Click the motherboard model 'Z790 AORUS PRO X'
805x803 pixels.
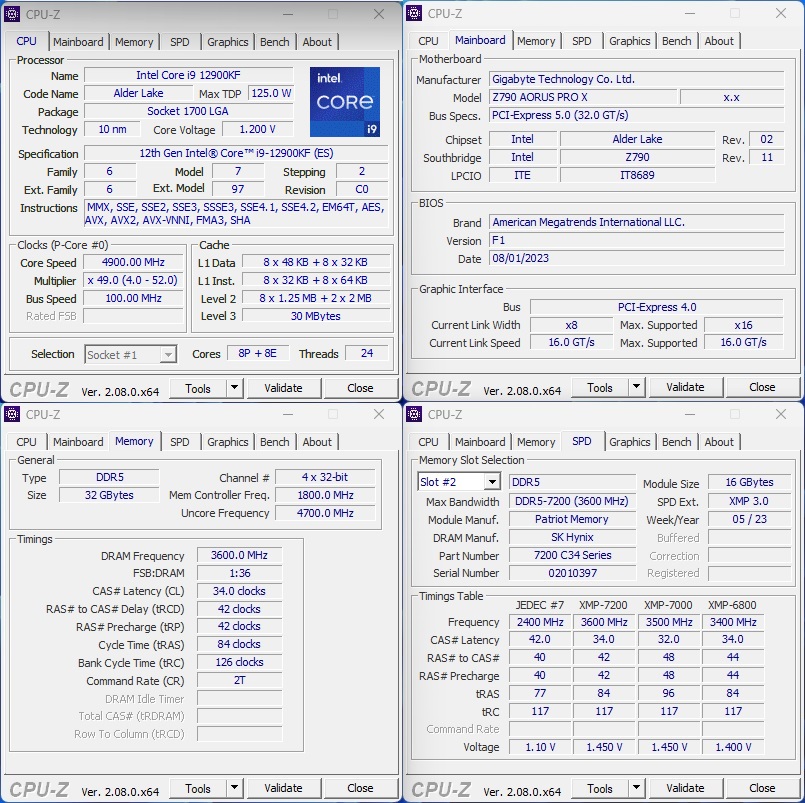[x=583, y=97]
